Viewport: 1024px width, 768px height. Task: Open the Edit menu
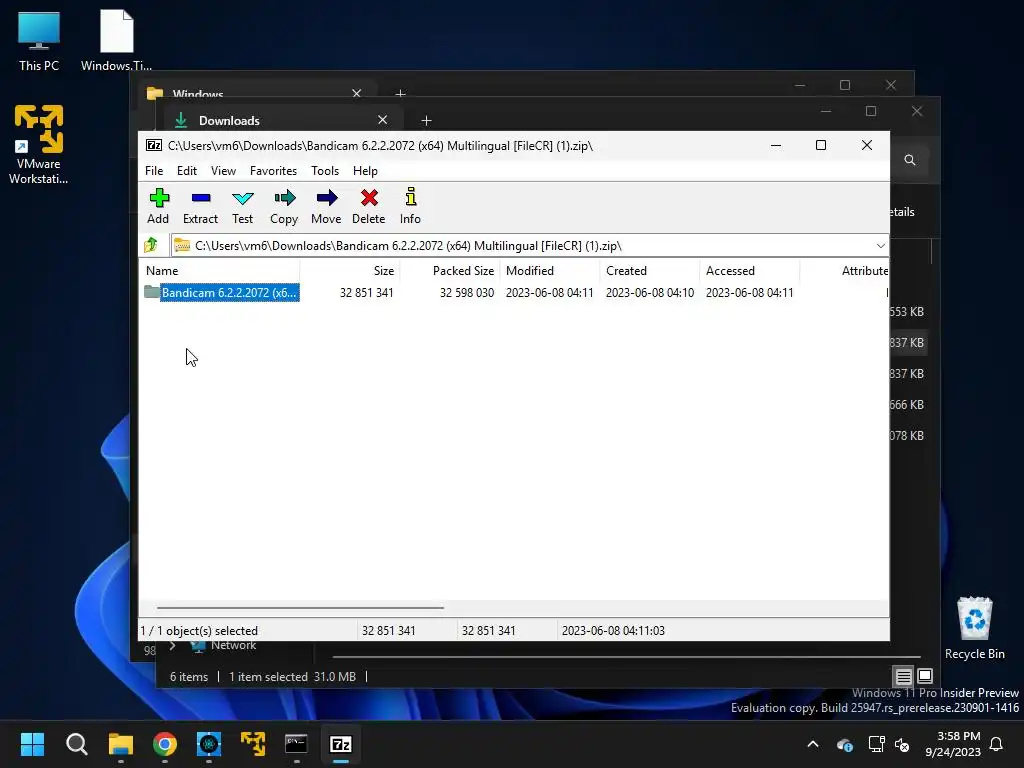click(187, 170)
